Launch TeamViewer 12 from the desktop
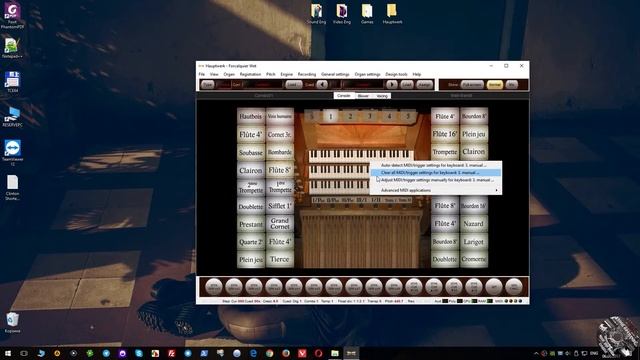This screenshot has width=640, height=360. point(12,152)
